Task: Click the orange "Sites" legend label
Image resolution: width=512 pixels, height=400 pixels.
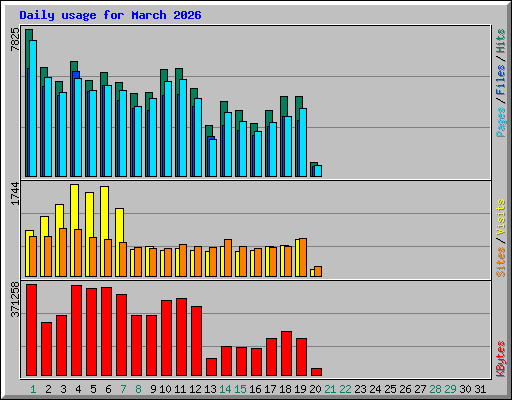Action: 501,262
